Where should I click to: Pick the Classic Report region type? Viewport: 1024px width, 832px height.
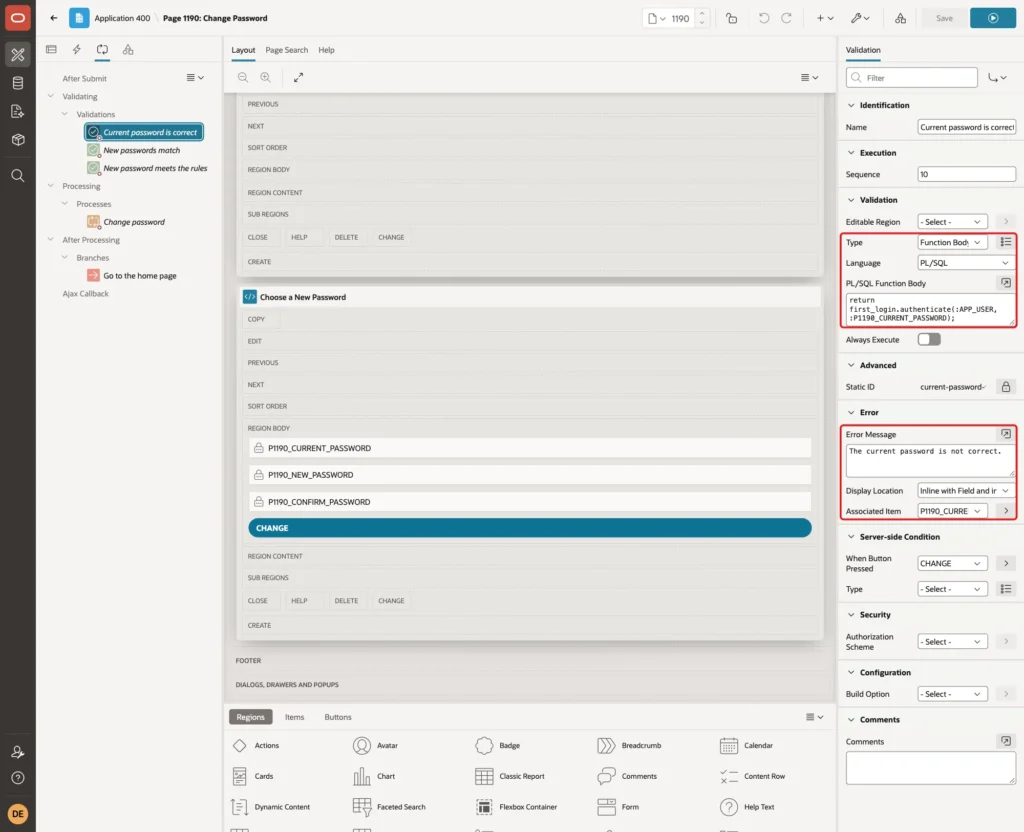[x=510, y=776]
